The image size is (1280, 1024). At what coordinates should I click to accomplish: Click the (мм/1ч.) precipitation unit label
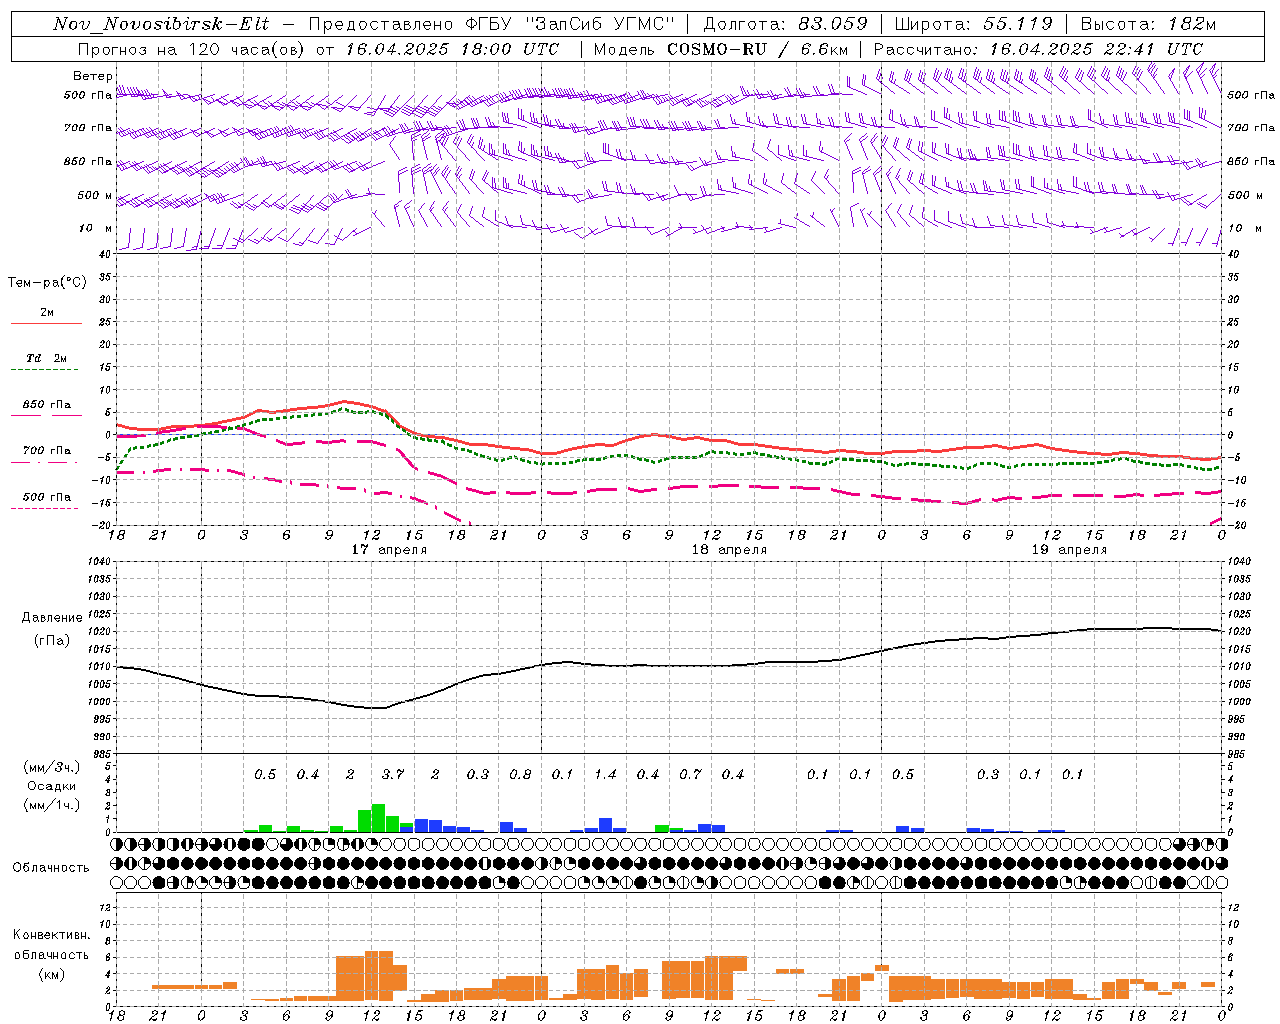51,805
